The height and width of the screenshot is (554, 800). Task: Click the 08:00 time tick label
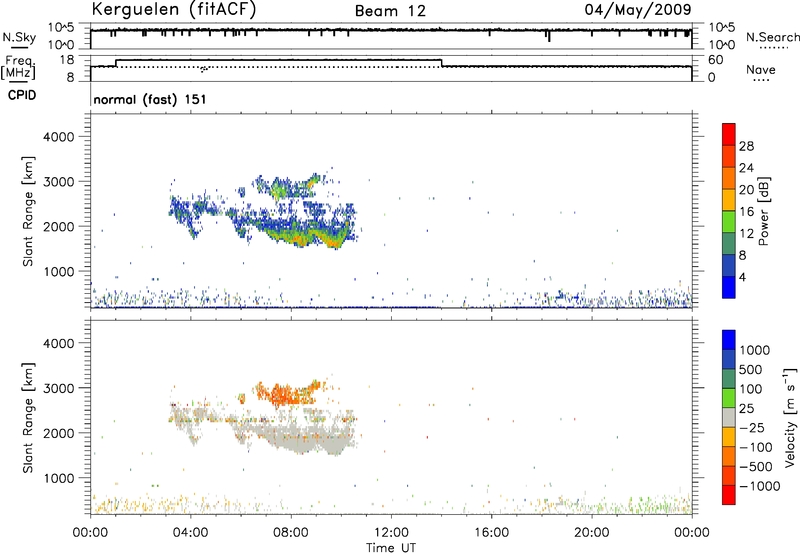coord(291,533)
